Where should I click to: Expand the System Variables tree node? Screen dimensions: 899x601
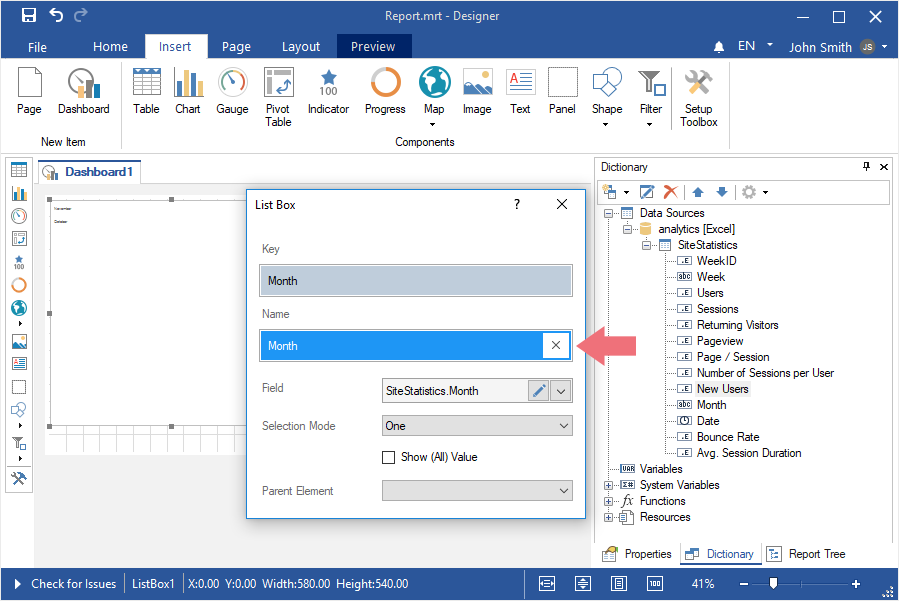[x=609, y=485]
